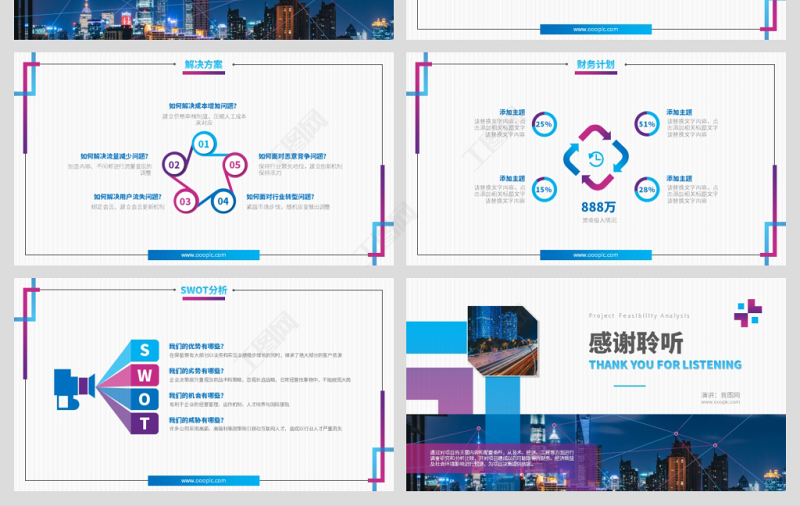Select the 15% progress ring

(544, 189)
